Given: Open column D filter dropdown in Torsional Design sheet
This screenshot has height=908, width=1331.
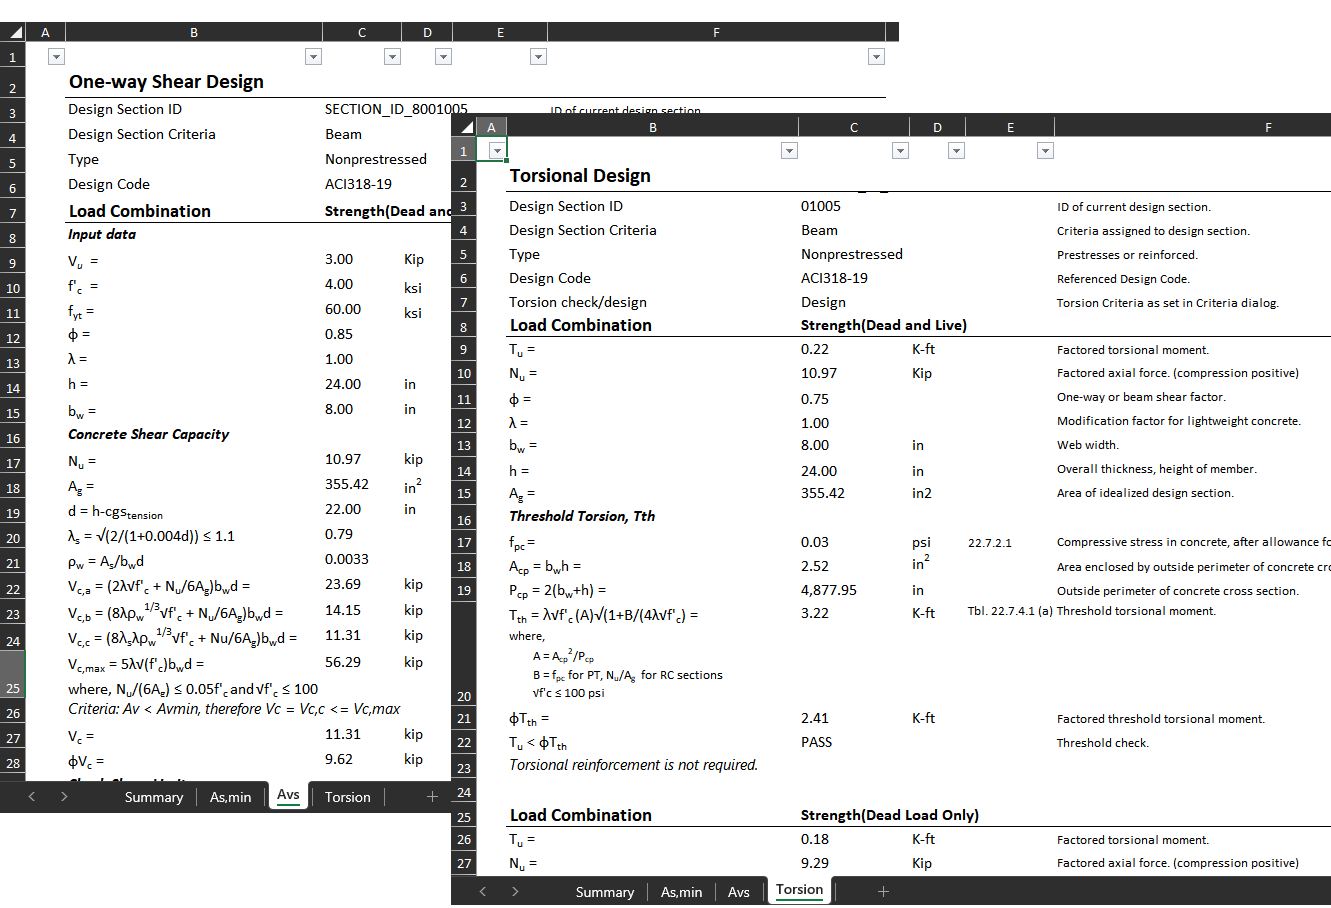Looking at the screenshot, I should pyautogui.click(x=956, y=151).
